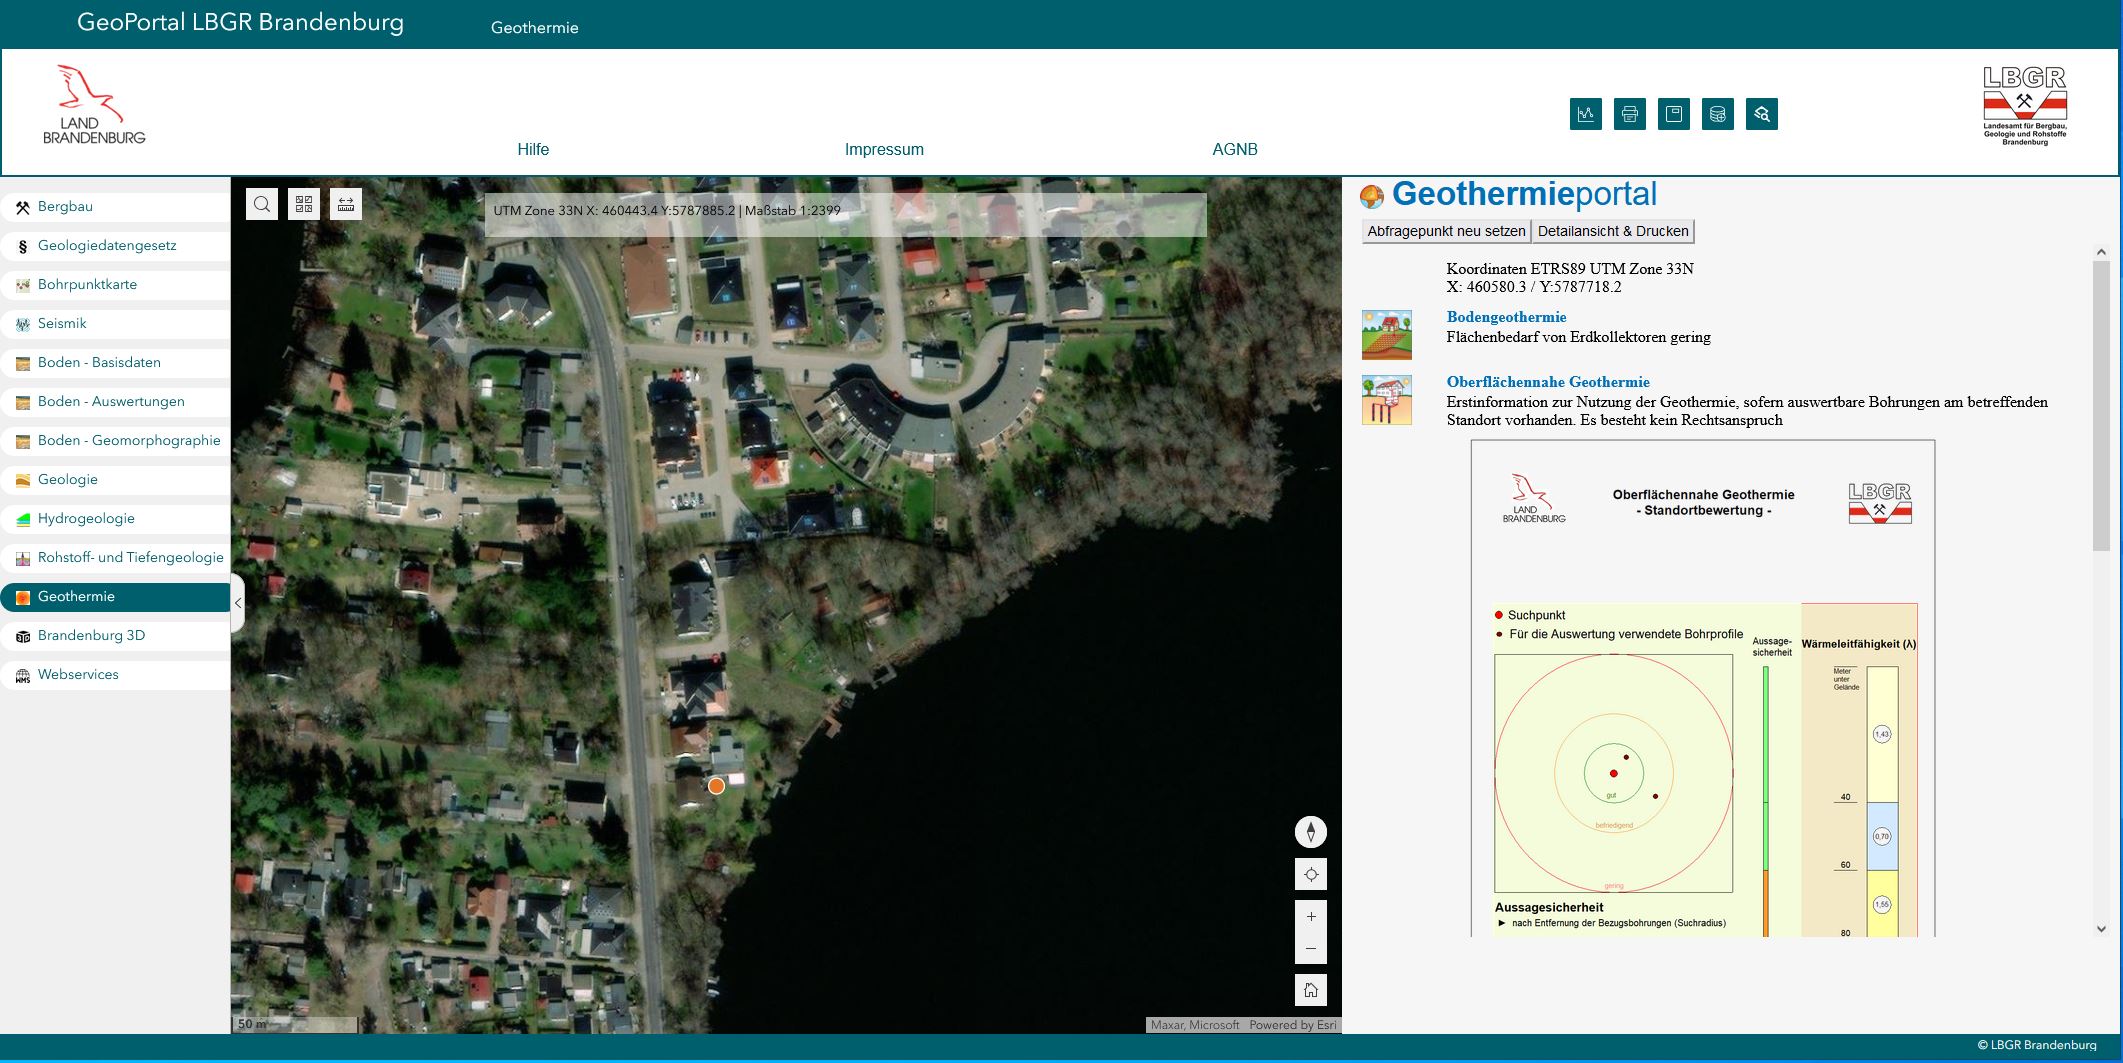Click the Land Brandenburg eagle logo
Image resolution: width=2123 pixels, height=1063 pixels.
94,105
